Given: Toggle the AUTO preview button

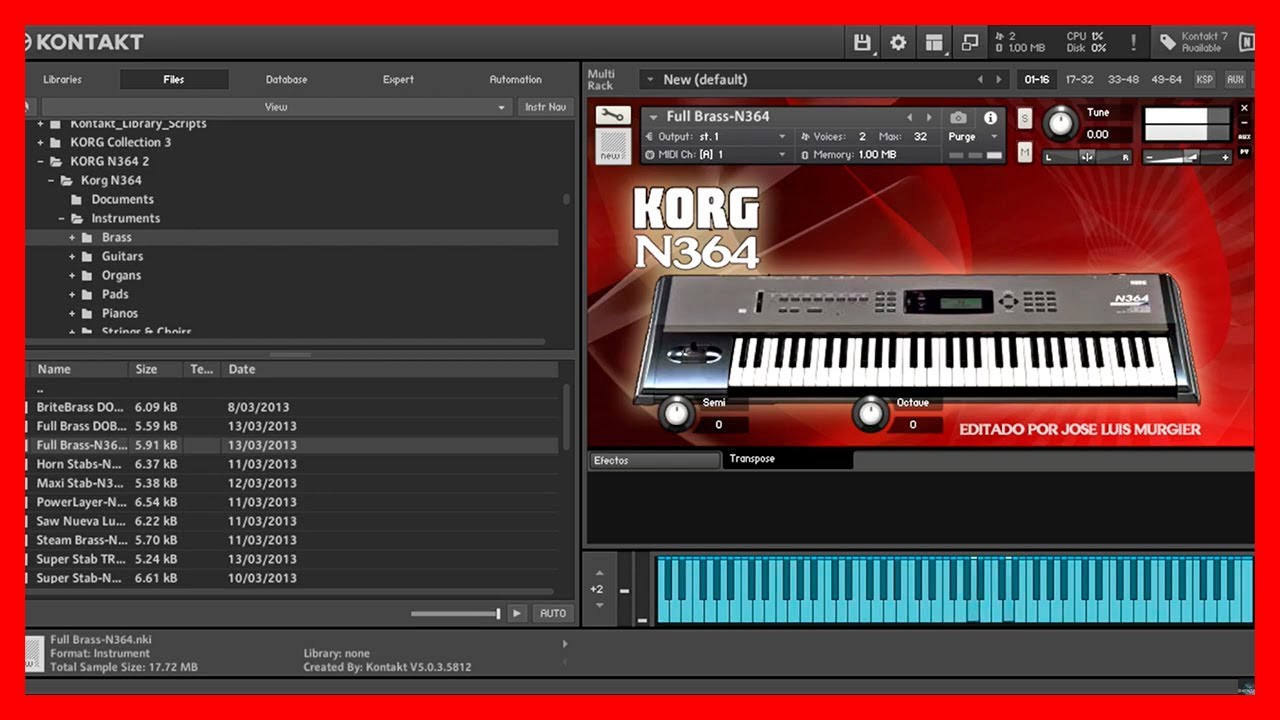Looking at the screenshot, I should pos(552,613).
